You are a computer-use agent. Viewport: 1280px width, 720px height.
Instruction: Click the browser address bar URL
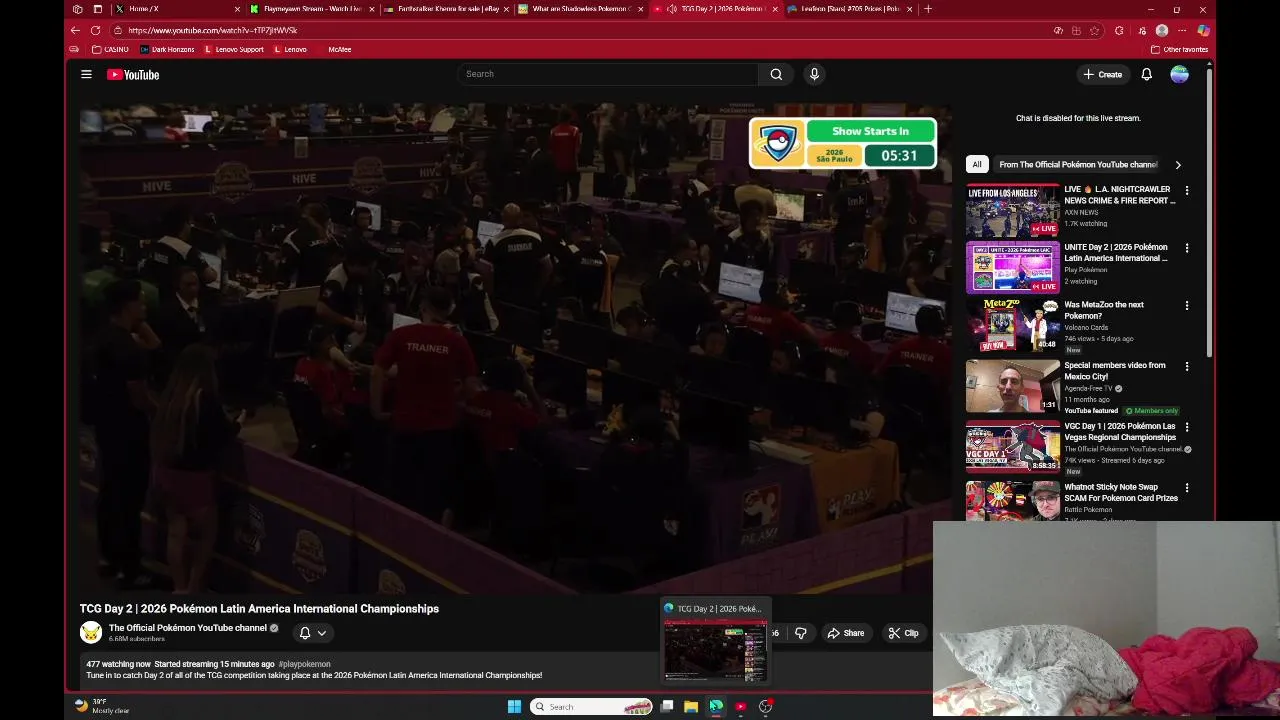tap(213, 30)
